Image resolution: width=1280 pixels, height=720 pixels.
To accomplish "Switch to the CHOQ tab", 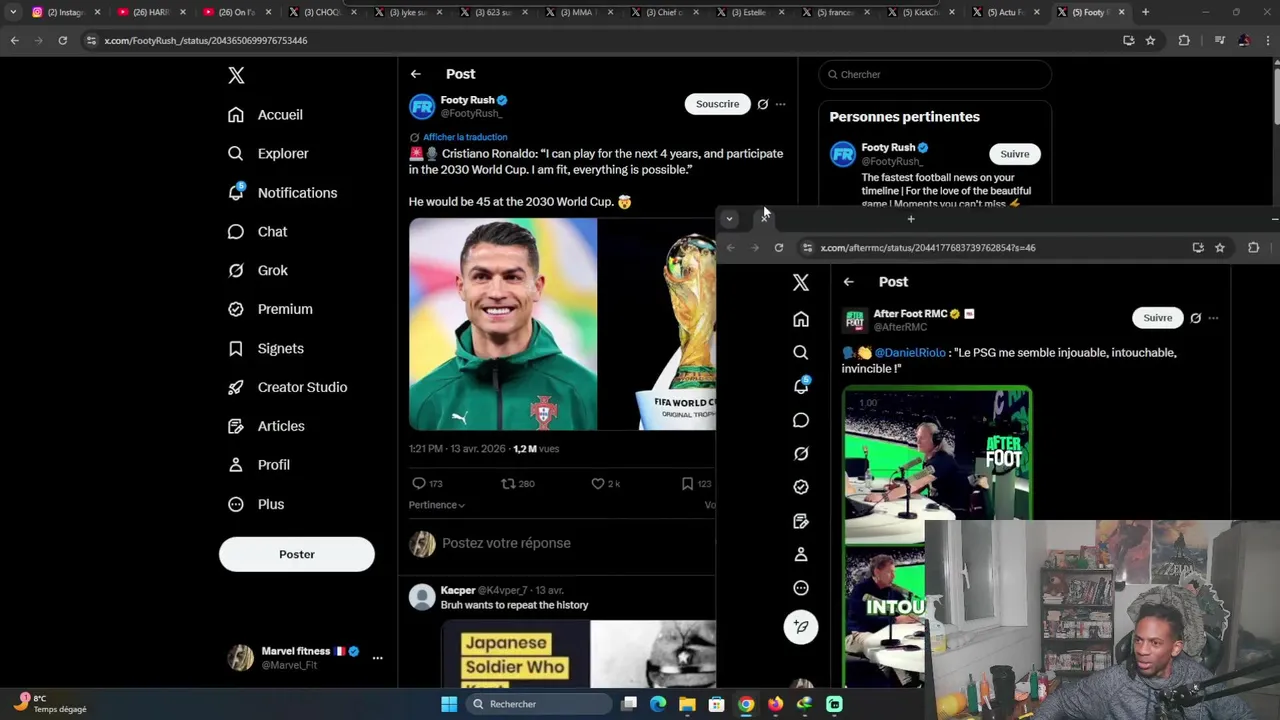I will 321,12.
